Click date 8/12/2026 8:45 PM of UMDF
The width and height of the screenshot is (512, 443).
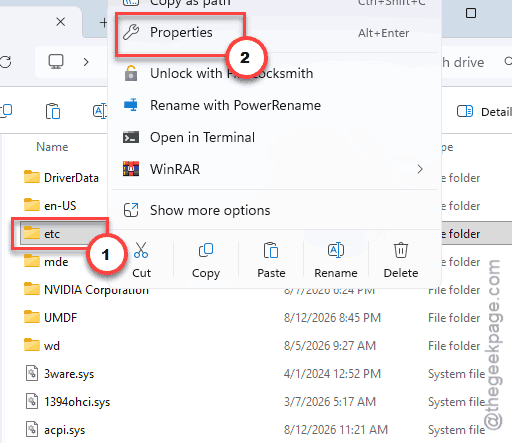(332, 318)
